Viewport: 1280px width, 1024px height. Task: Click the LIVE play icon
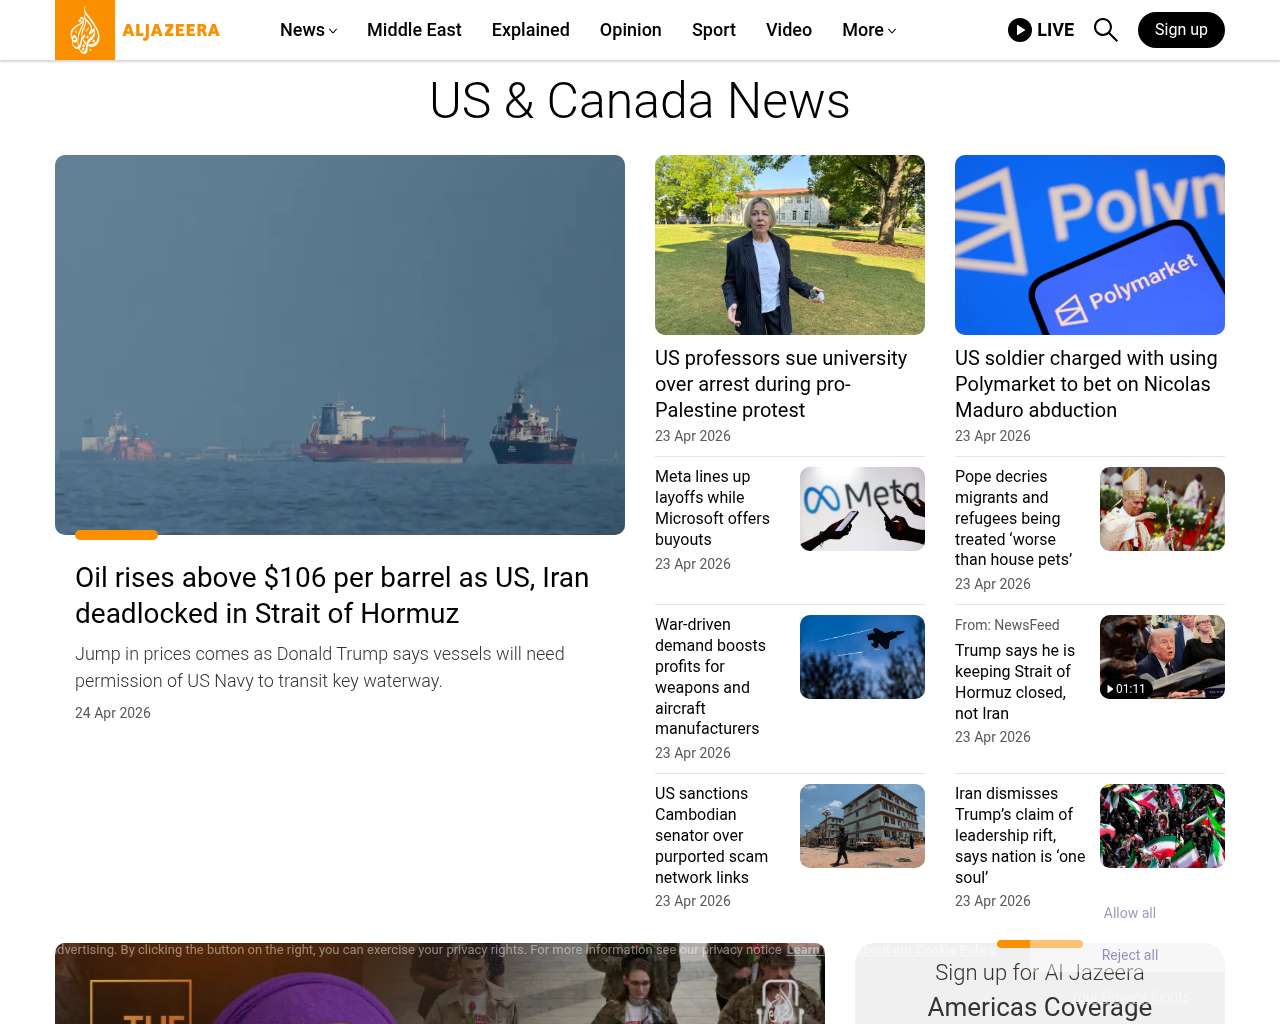1020,30
